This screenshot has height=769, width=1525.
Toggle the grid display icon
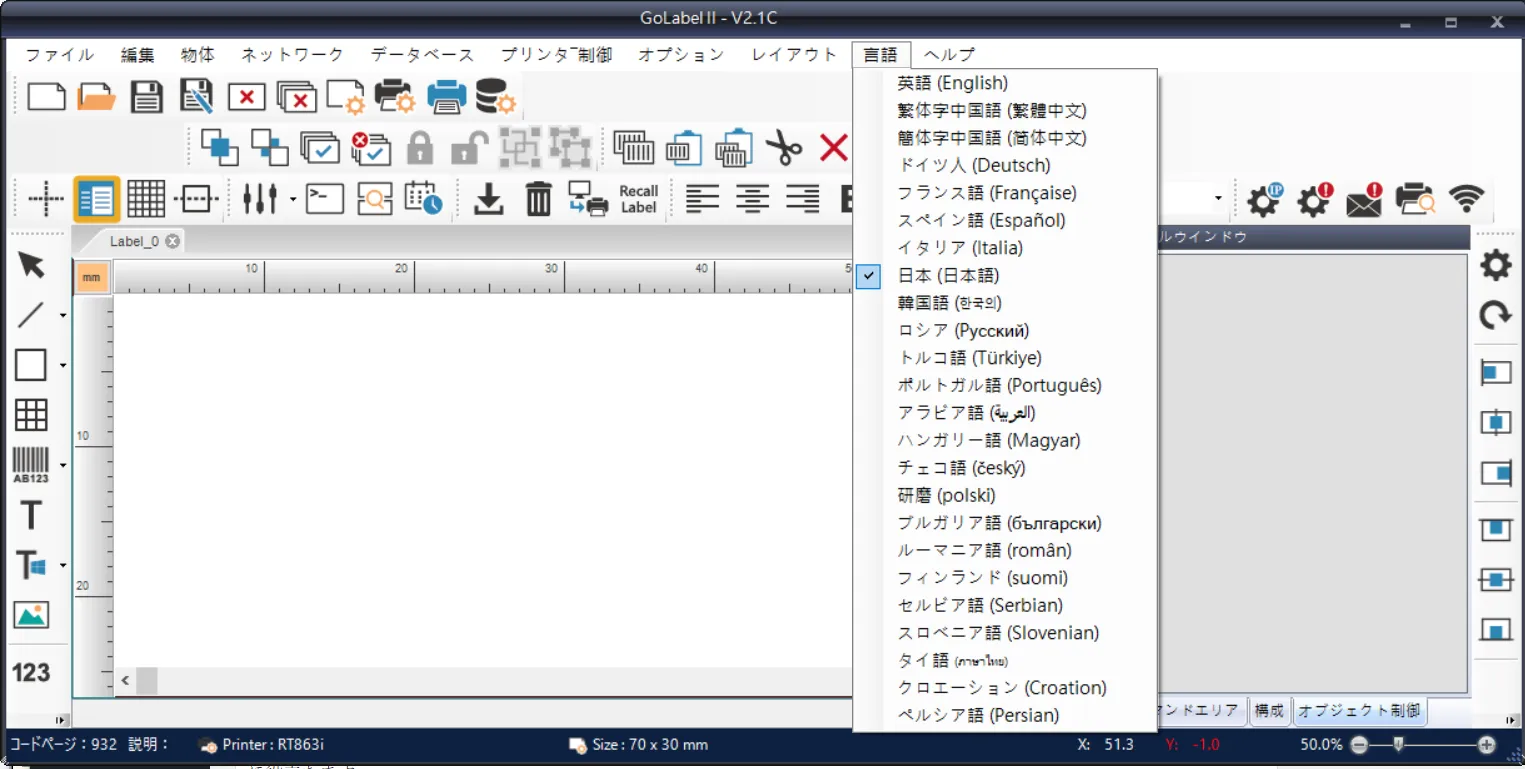pos(146,199)
